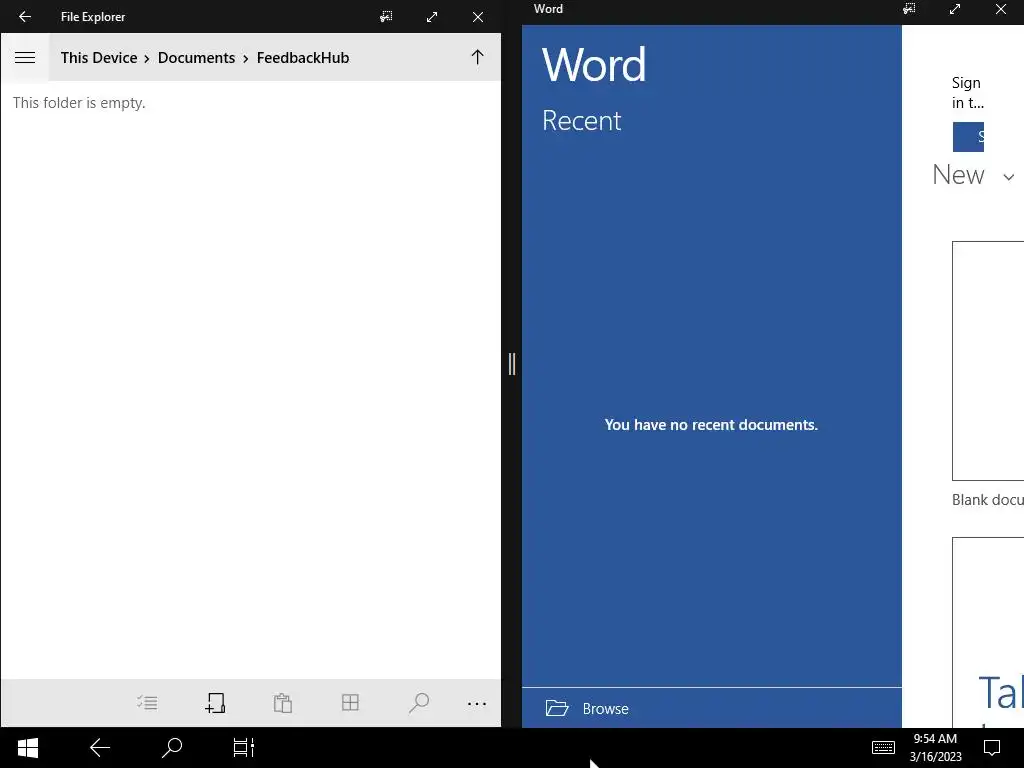Click Word window snap icon
This screenshot has width=1024, height=768.
(x=909, y=8)
